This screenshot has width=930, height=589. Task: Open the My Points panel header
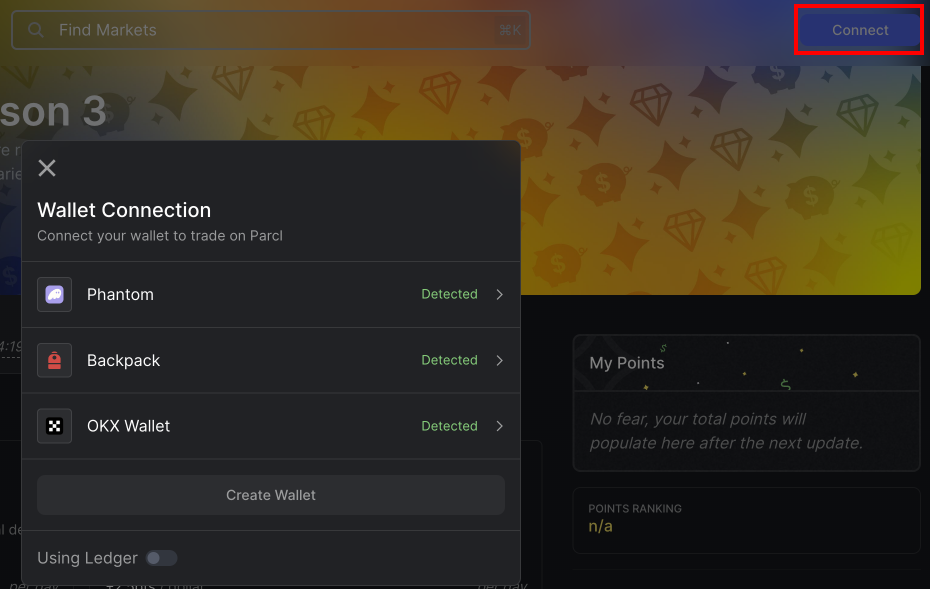[x=746, y=363]
